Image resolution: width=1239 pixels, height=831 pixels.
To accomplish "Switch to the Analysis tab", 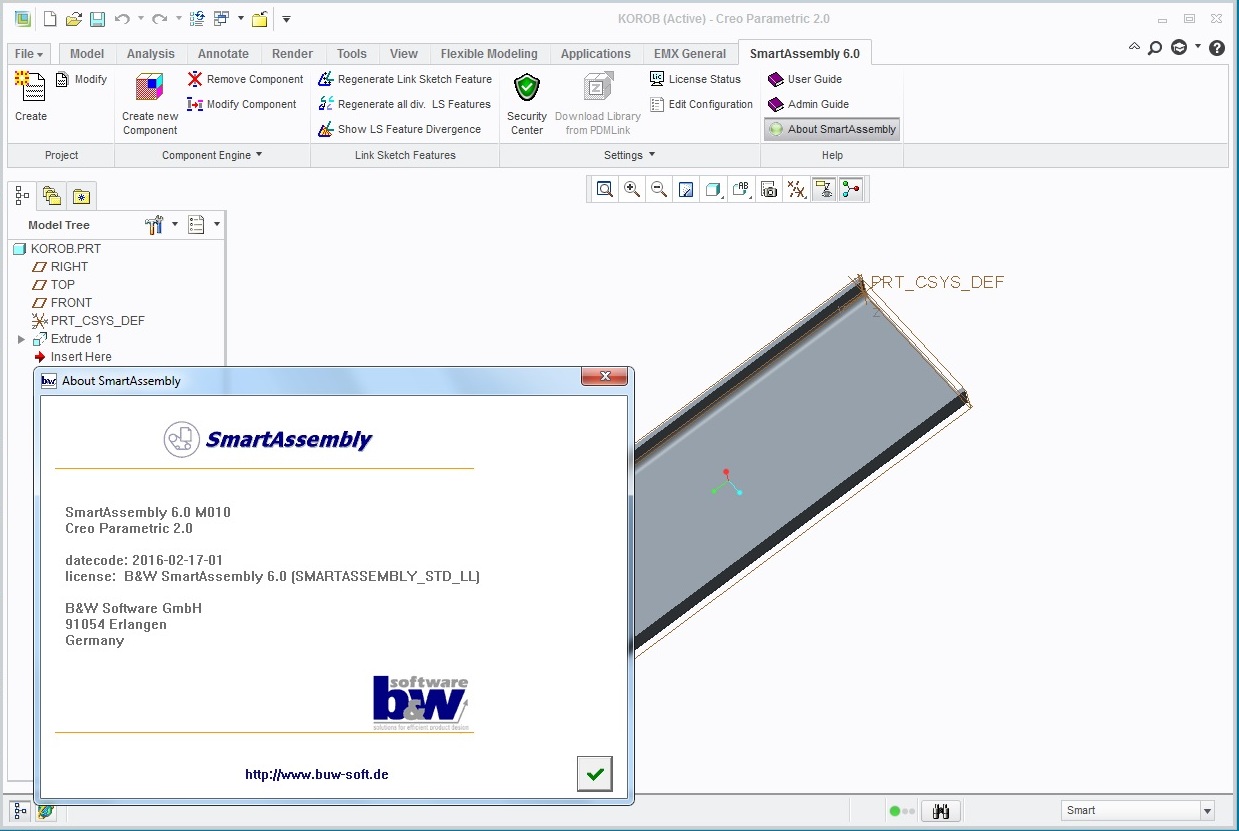I will (151, 54).
